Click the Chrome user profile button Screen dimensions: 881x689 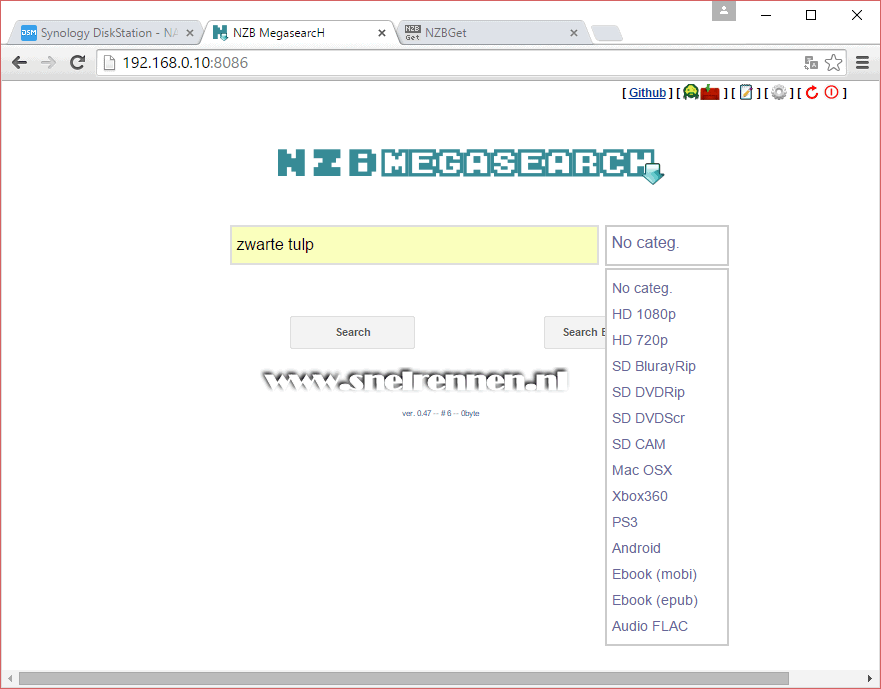click(x=724, y=11)
